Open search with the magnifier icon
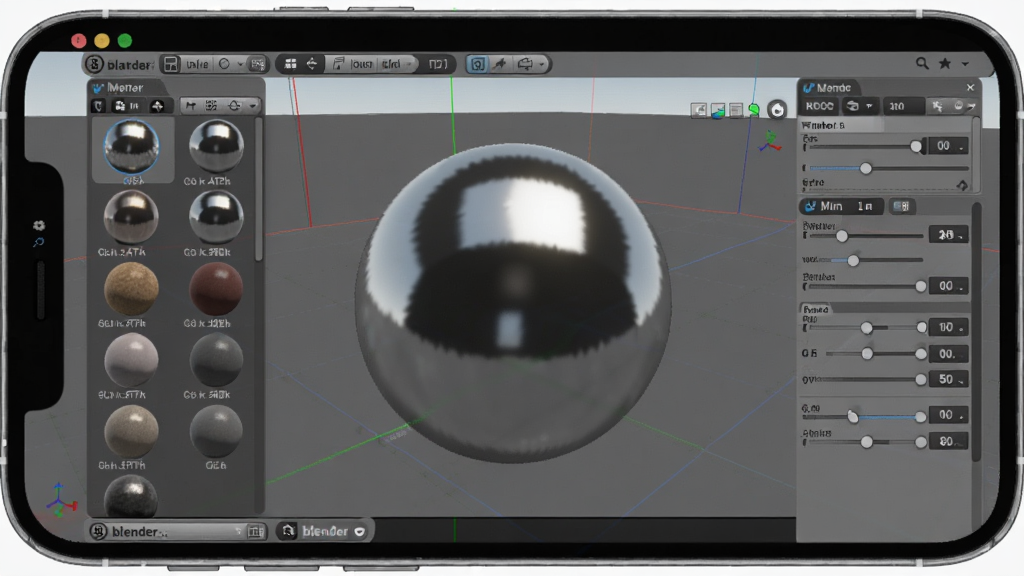 coord(922,63)
